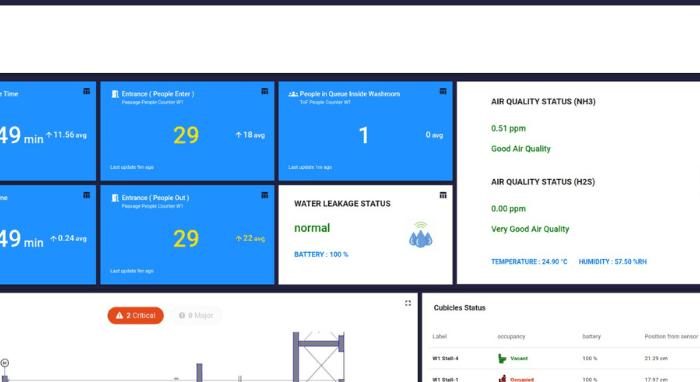Click Position from sensor column header
This screenshot has width=700, height=382.
click(671, 336)
